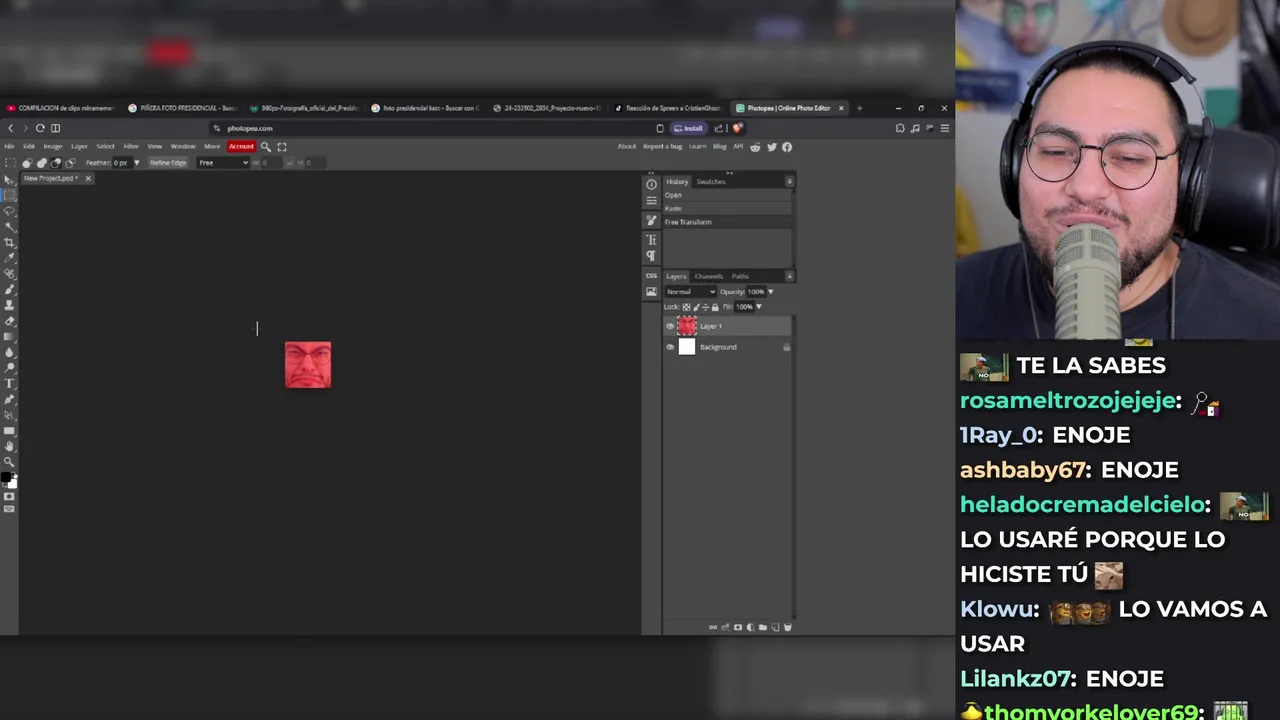Open the Filter menu

(x=131, y=146)
